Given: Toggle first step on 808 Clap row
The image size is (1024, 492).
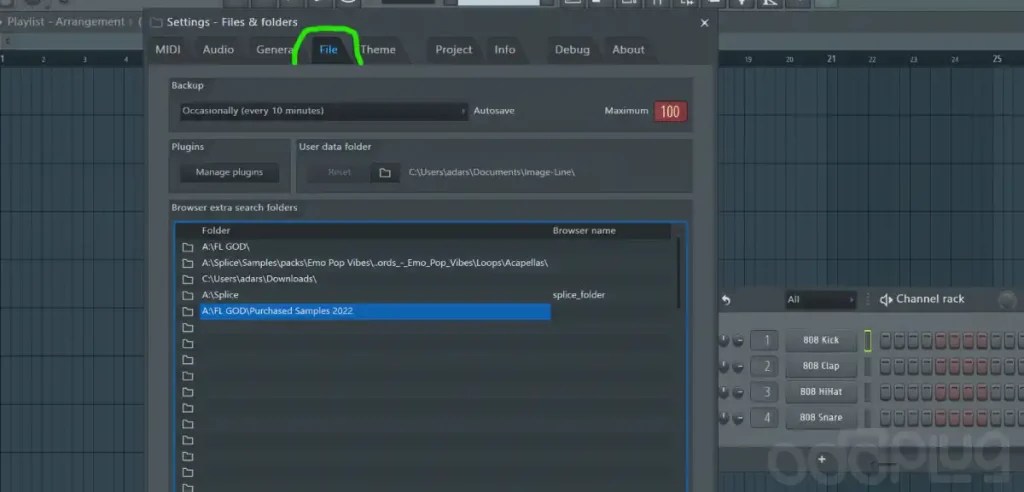Looking at the screenshot, I should 886,366.
